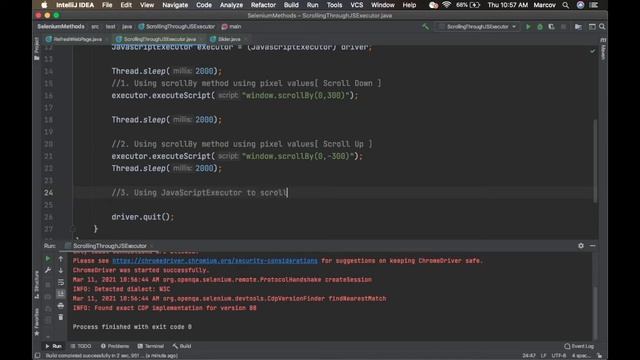Click the main method breadcrumb
Screen dimensions: 640x360
pyautogui.click(x=231, y=27)
